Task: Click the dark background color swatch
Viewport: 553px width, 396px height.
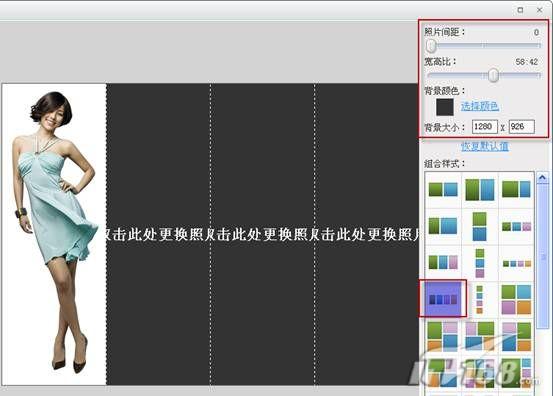Action: coord(445,107)
